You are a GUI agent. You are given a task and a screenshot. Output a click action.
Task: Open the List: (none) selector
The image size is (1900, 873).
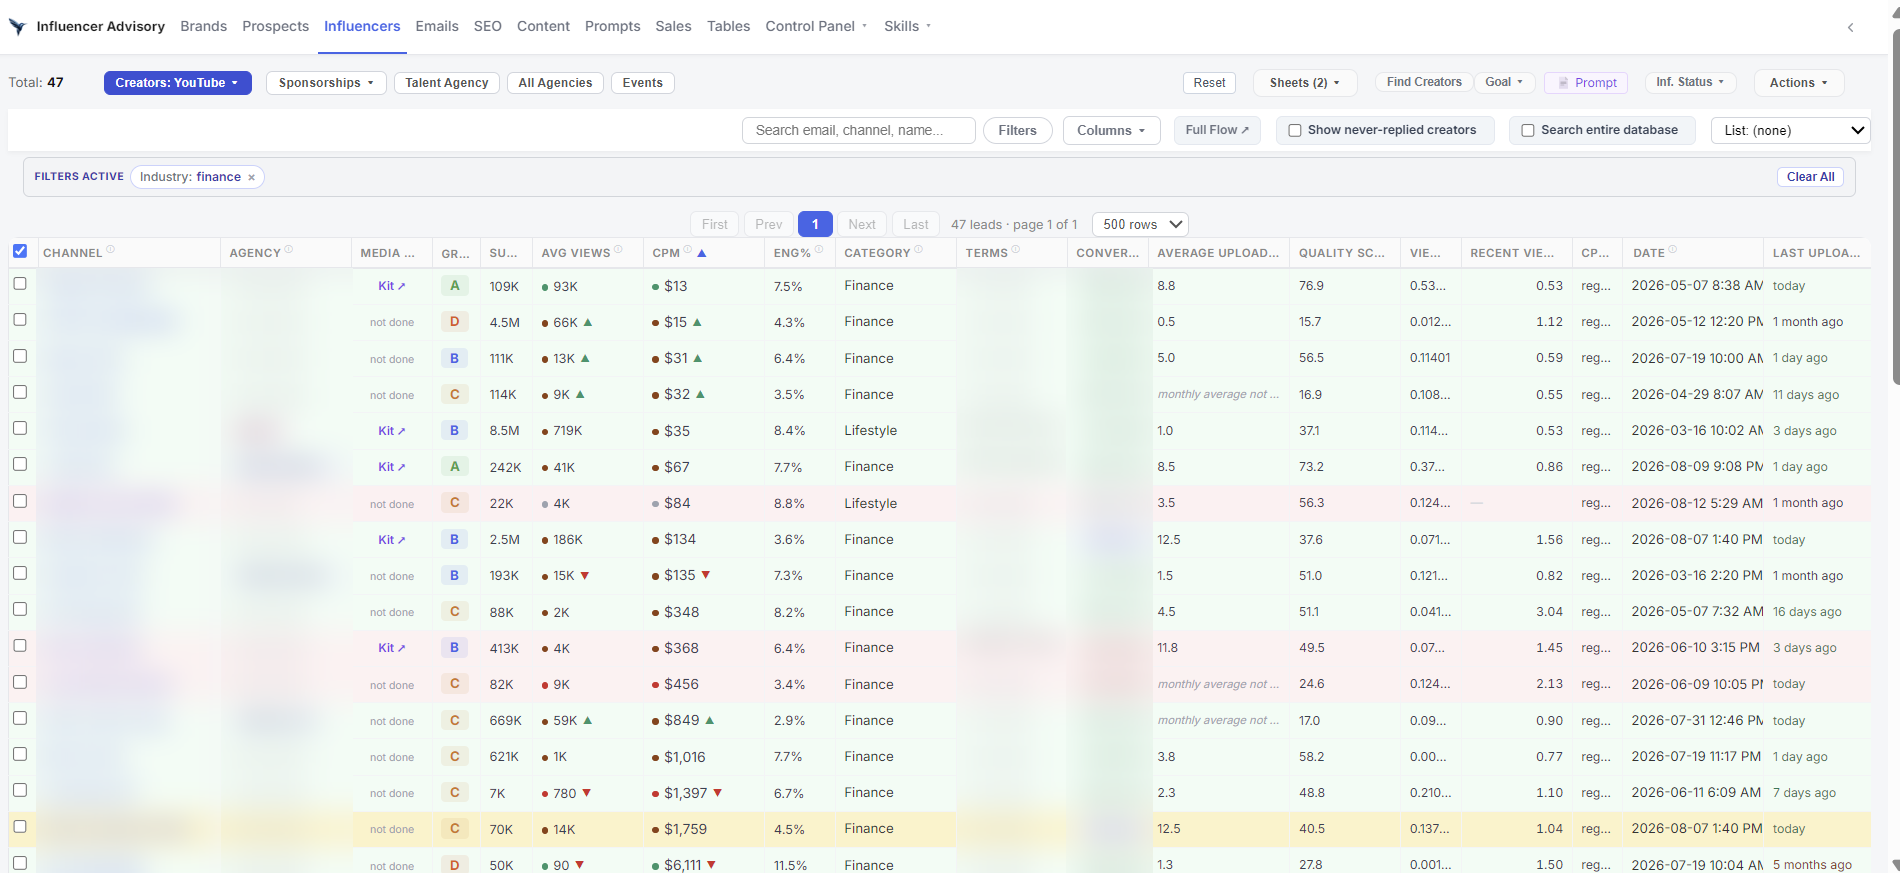point(1790,131)
